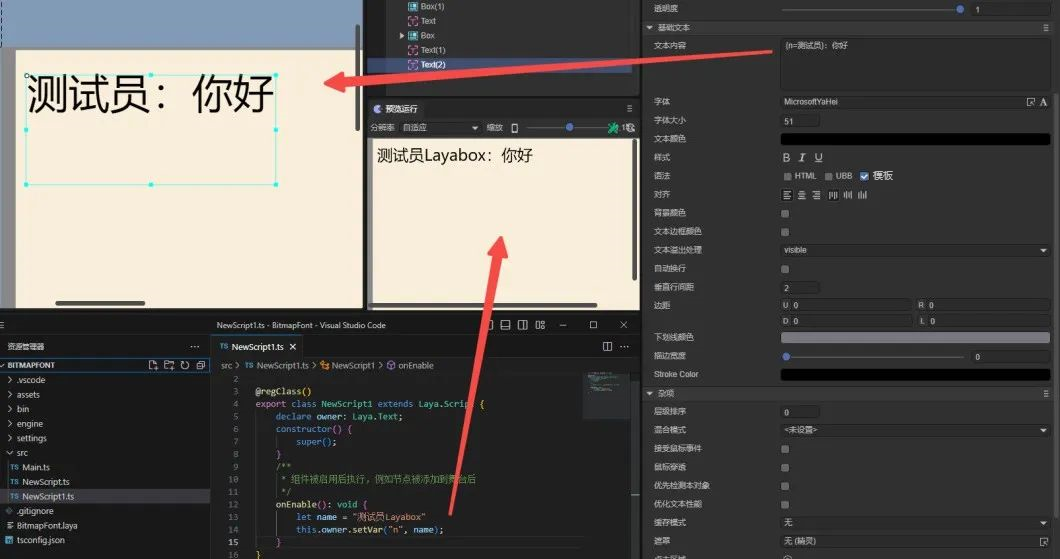Open Main.ts in the file explorer
The image size is (1060, 559).
(x=36, y=467)
